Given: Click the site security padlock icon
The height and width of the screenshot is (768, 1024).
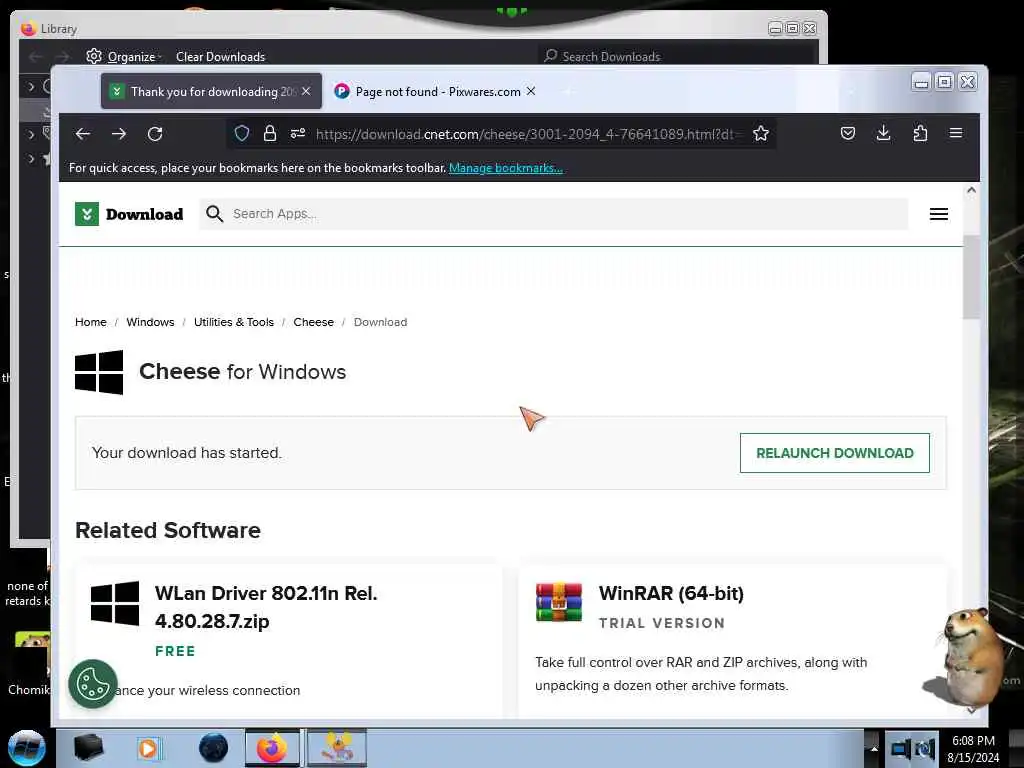Looking at the screenshot, I should point(270,134).
